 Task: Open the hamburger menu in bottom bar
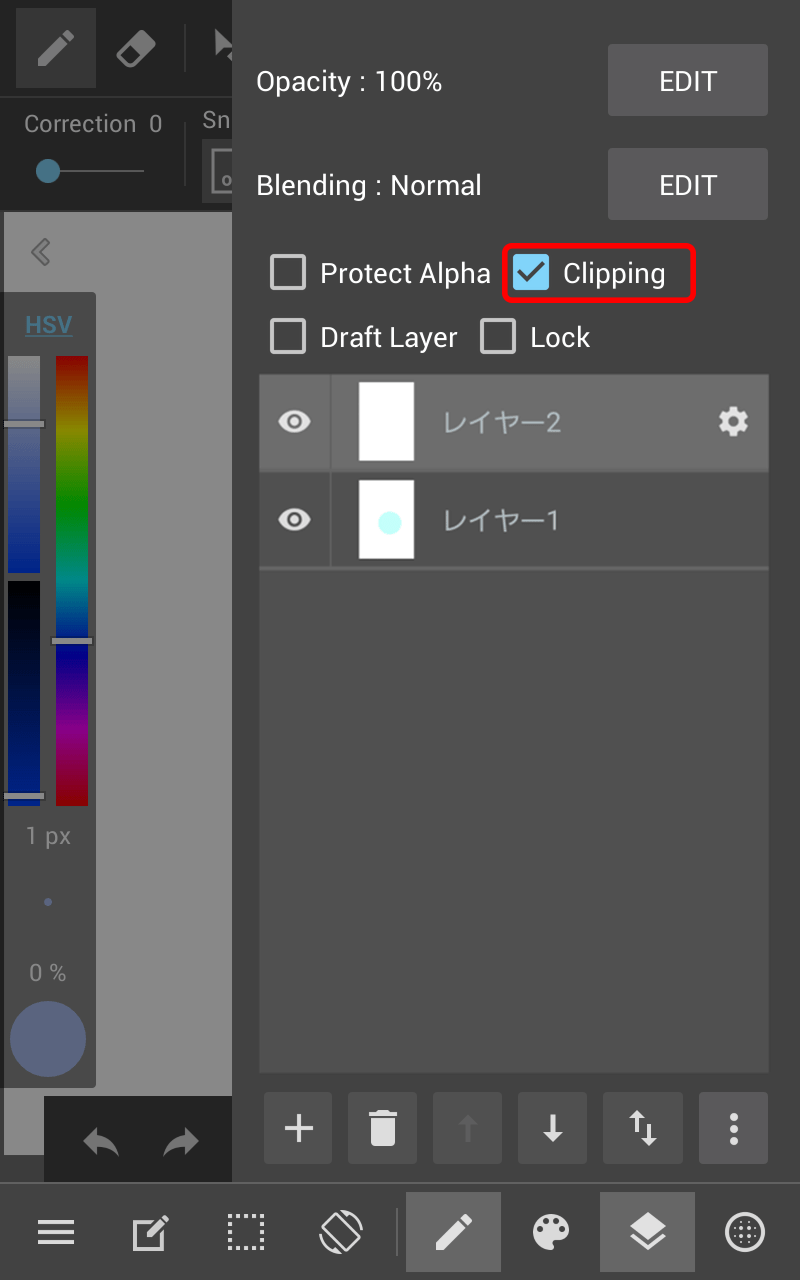point(56,1232)
